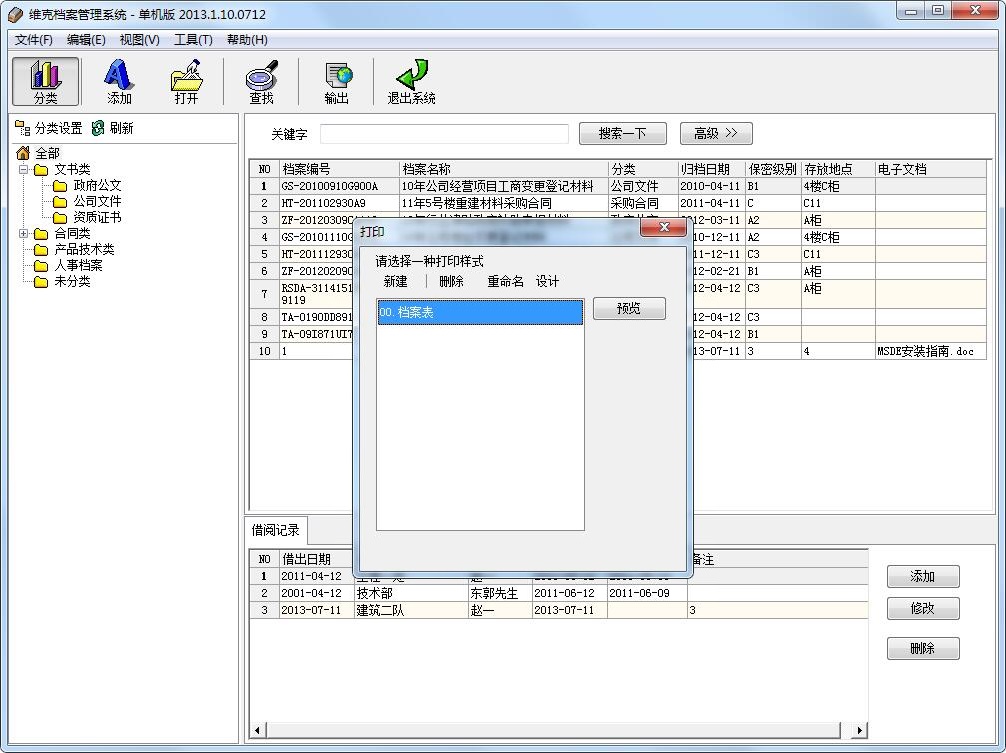Click the 预览 (Preview) button in print dialog

(x=628, y=309)
